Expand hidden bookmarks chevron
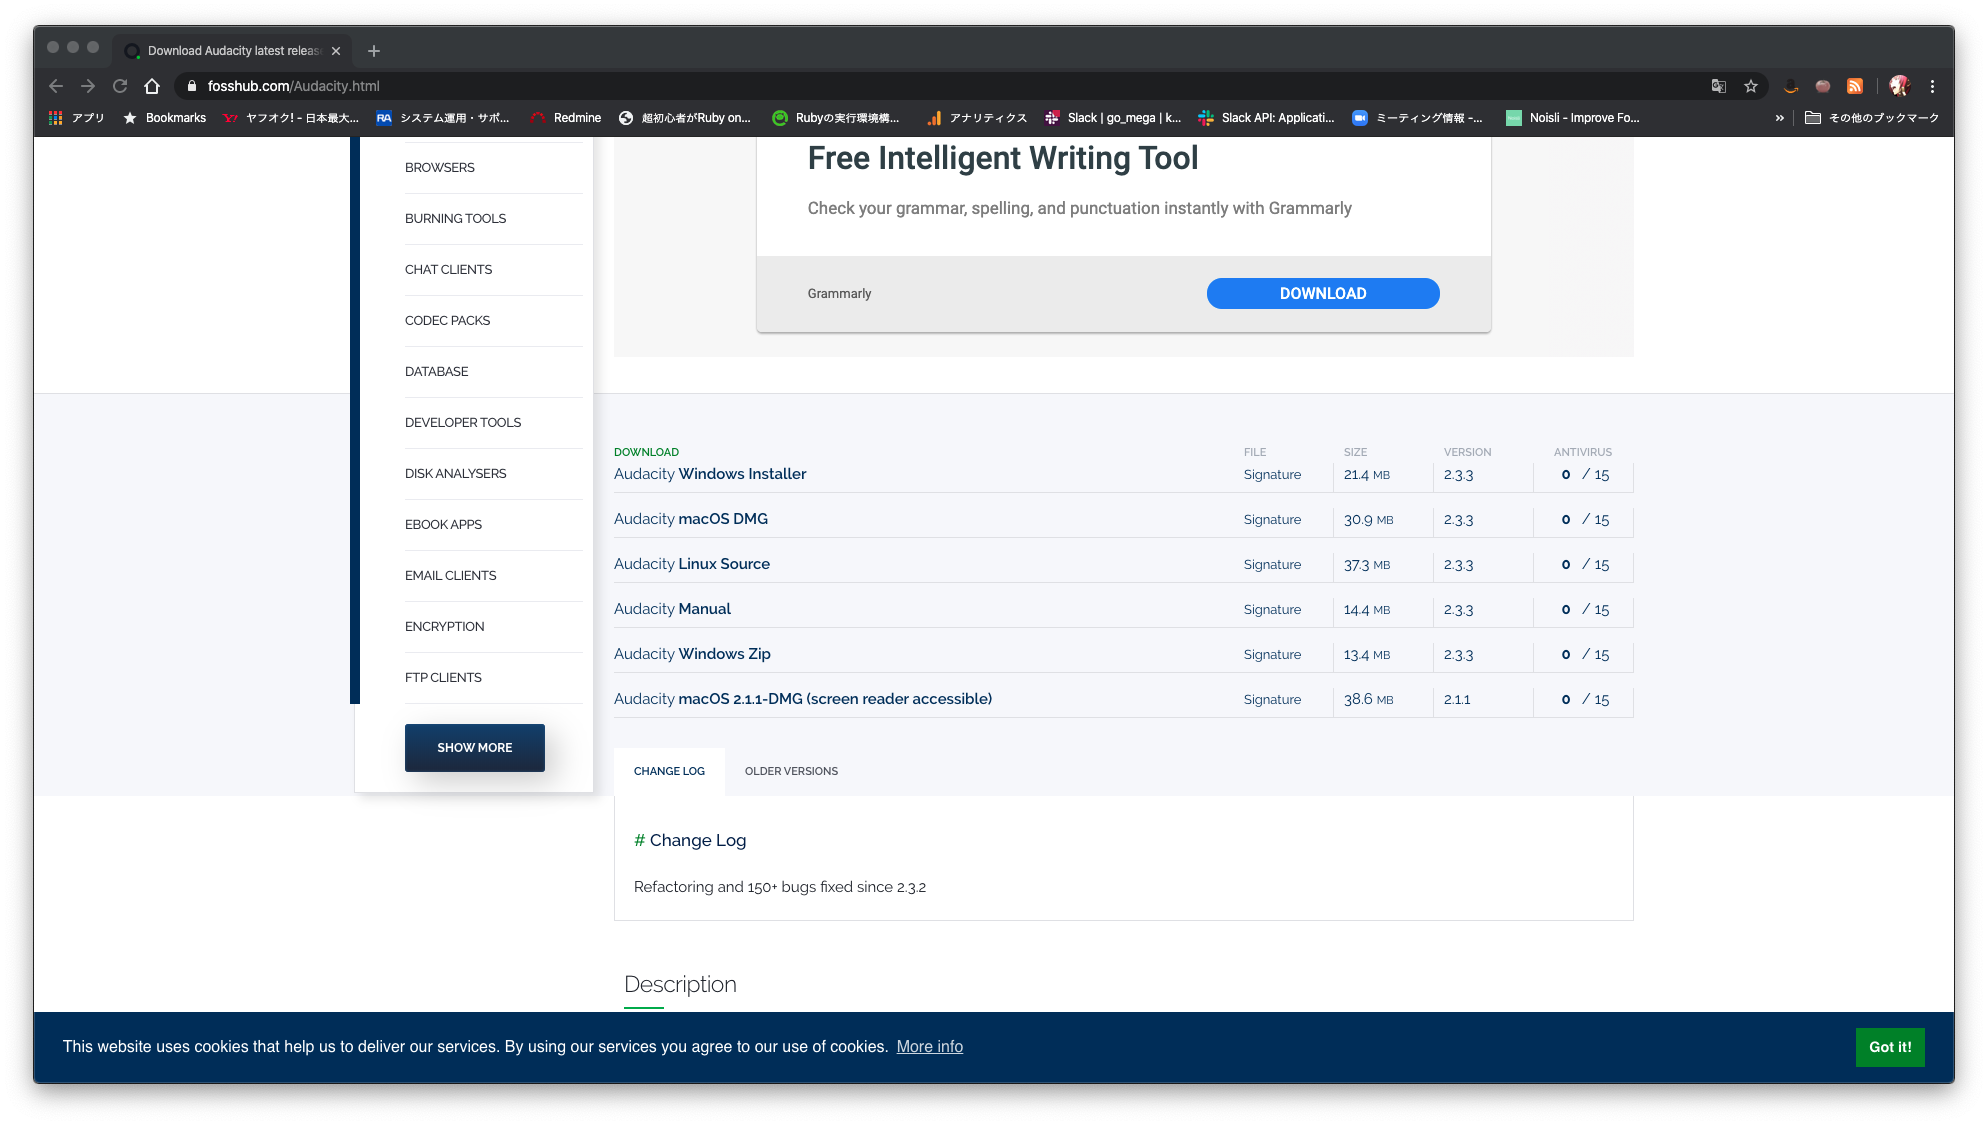 (1779, 118)
